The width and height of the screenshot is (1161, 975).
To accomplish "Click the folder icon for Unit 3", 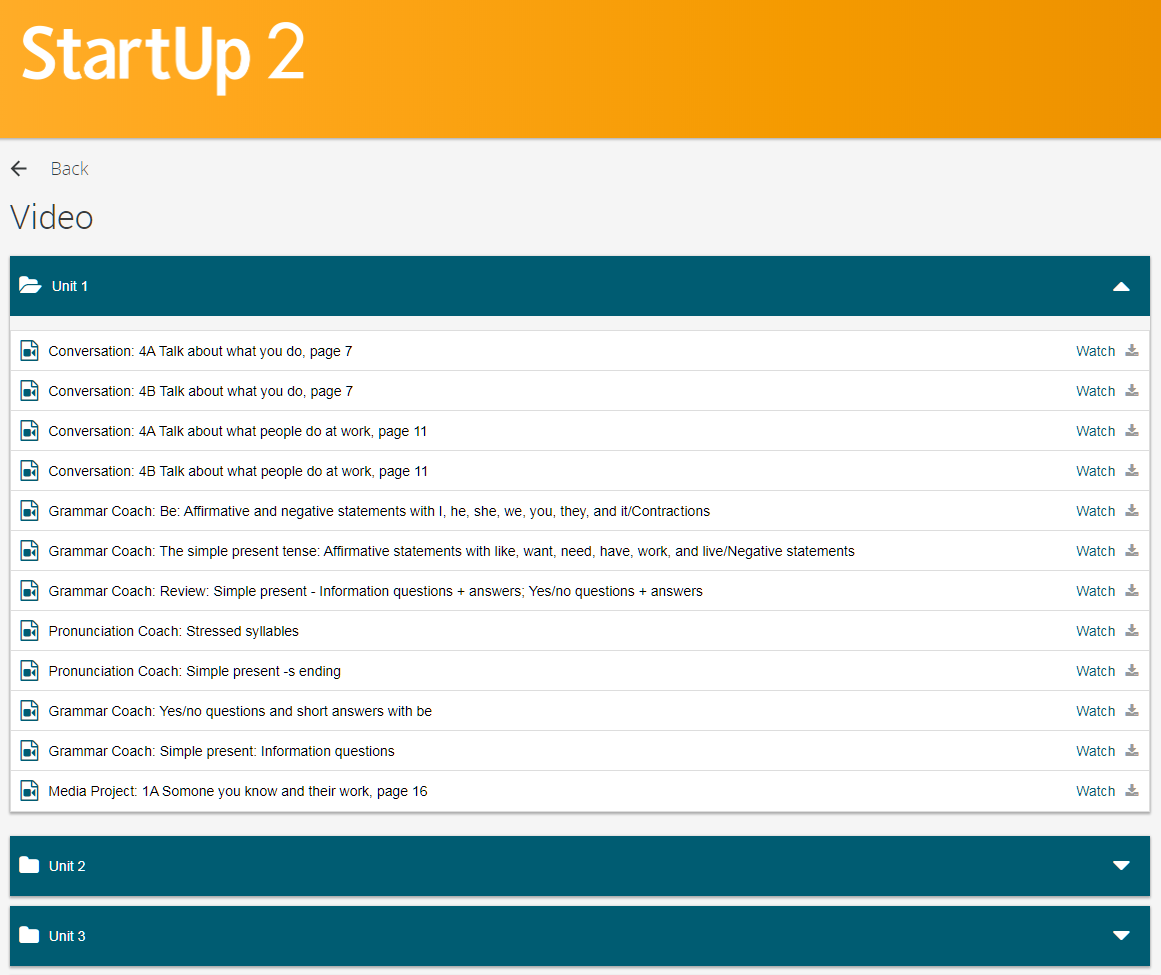I will [x=29, y=935].
